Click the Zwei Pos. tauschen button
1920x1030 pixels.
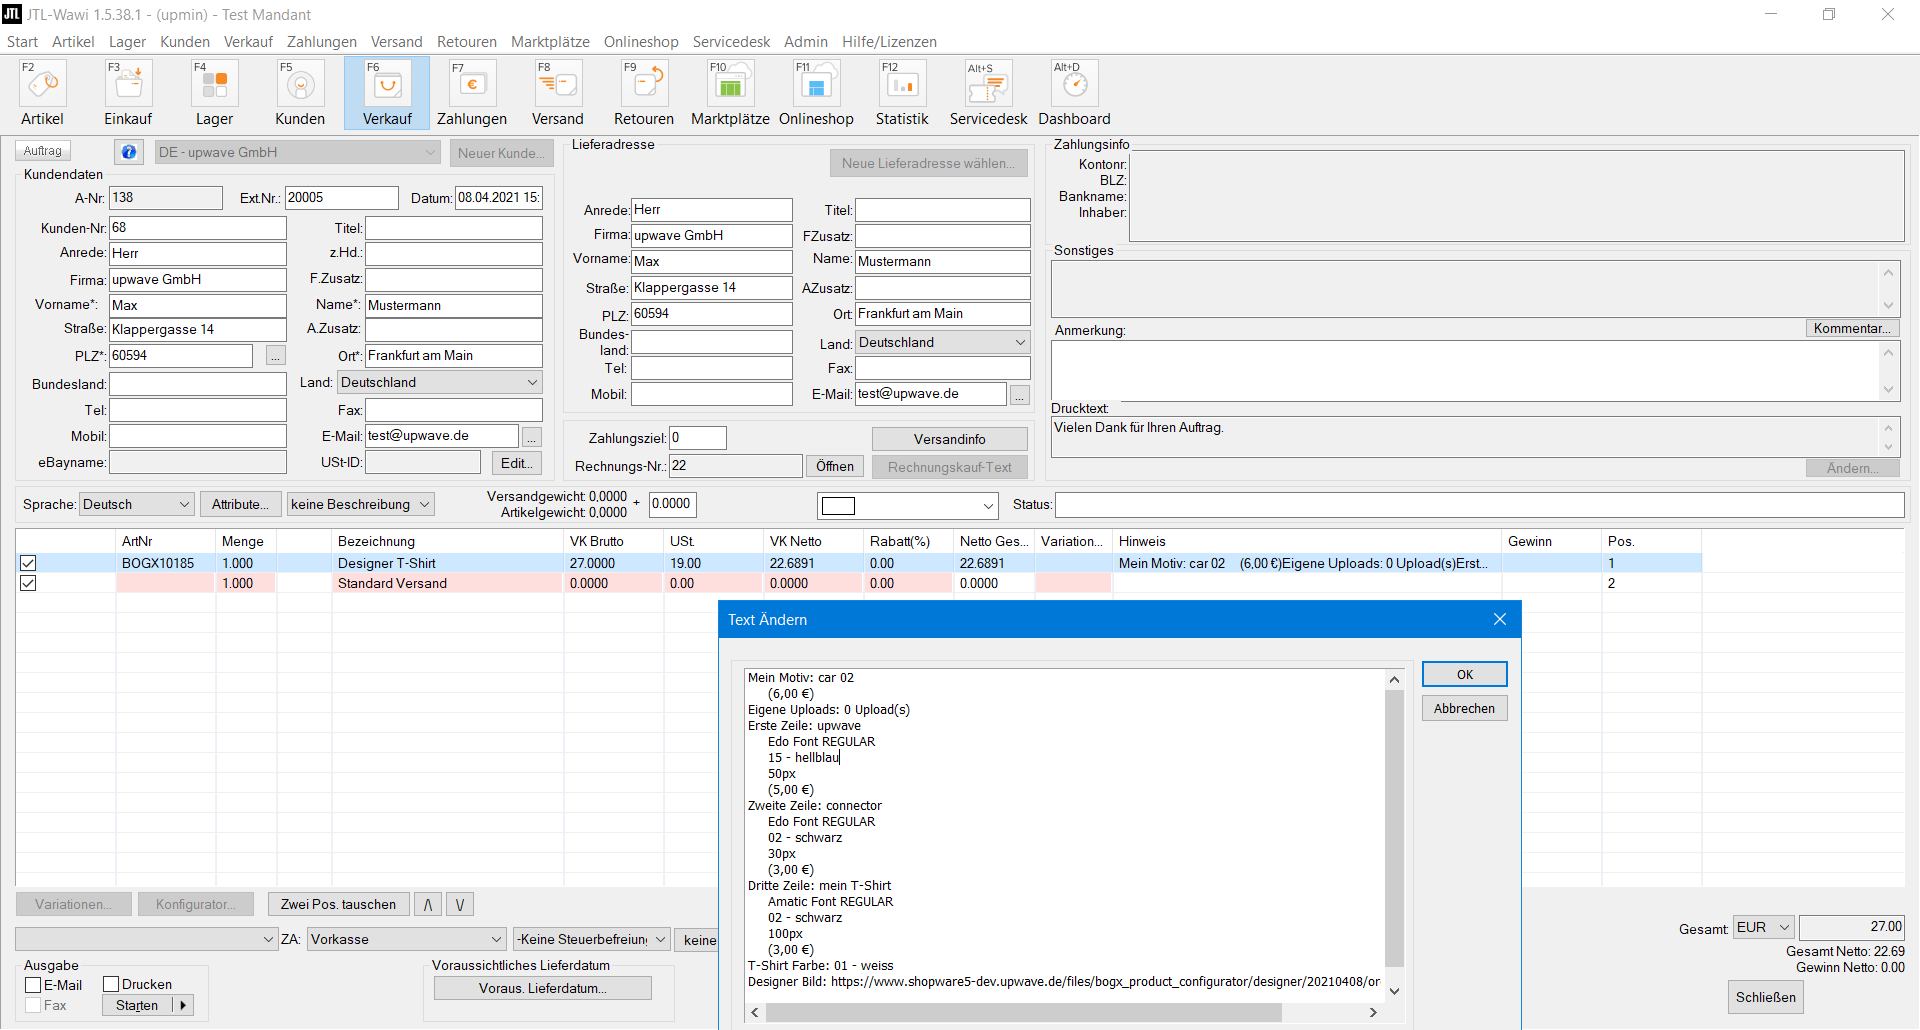coord(338,904)
